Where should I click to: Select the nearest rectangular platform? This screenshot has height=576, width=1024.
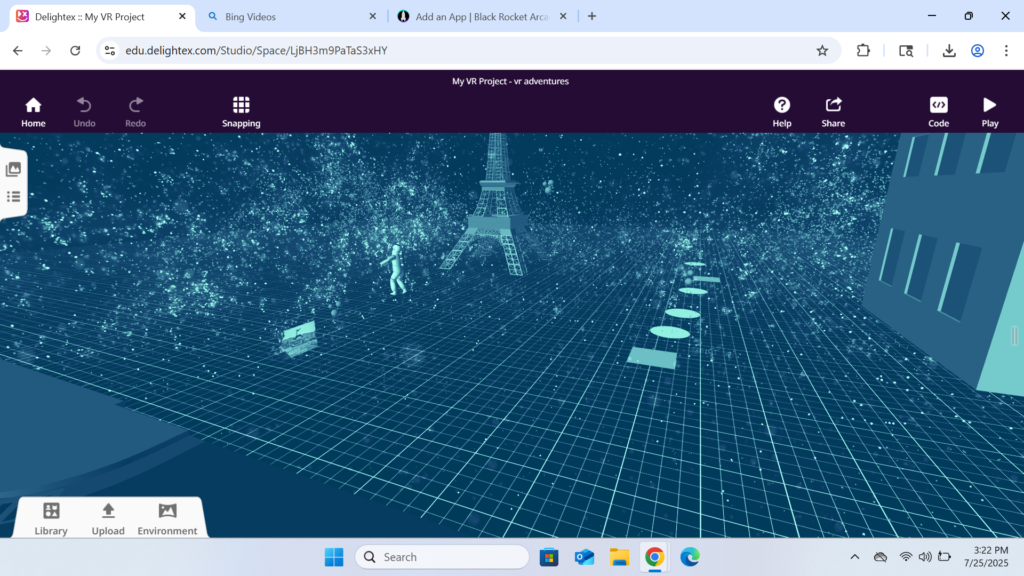(x=652, y=358)
